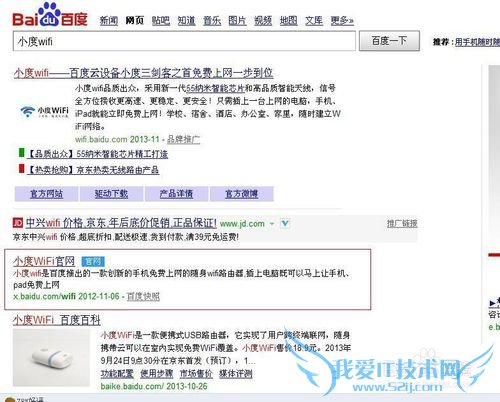The image size is (500, 402).
Task: Open the 更多» menu in navigation
Action: pos(342,21)
